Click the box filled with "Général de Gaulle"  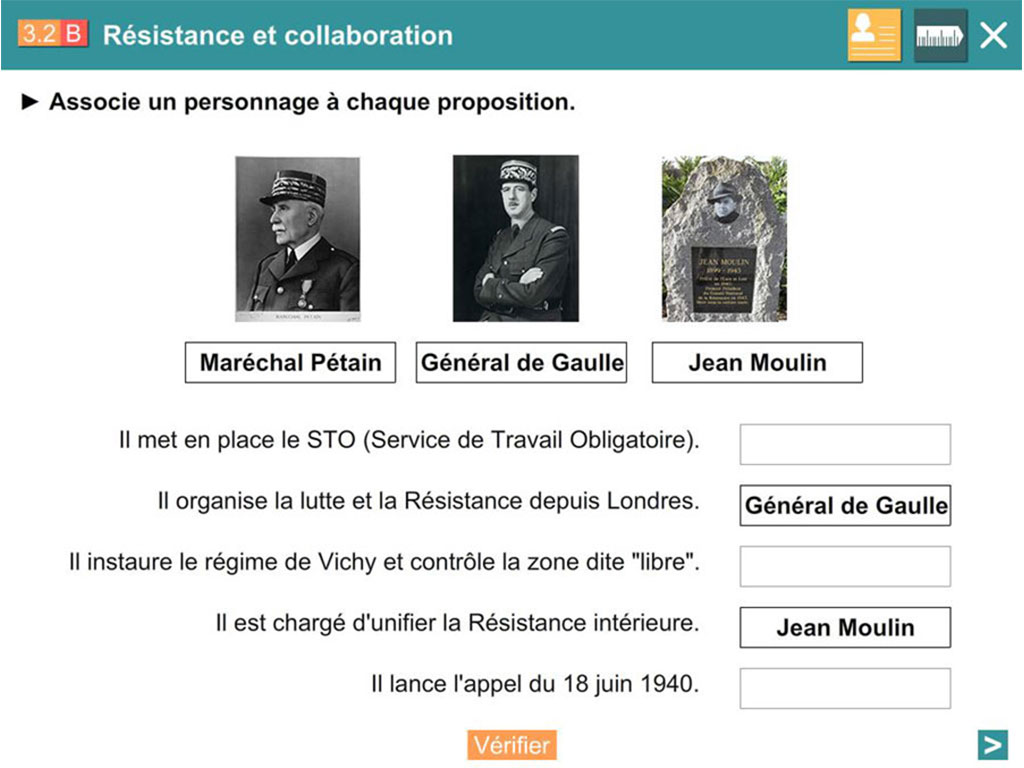click(844, 505)
